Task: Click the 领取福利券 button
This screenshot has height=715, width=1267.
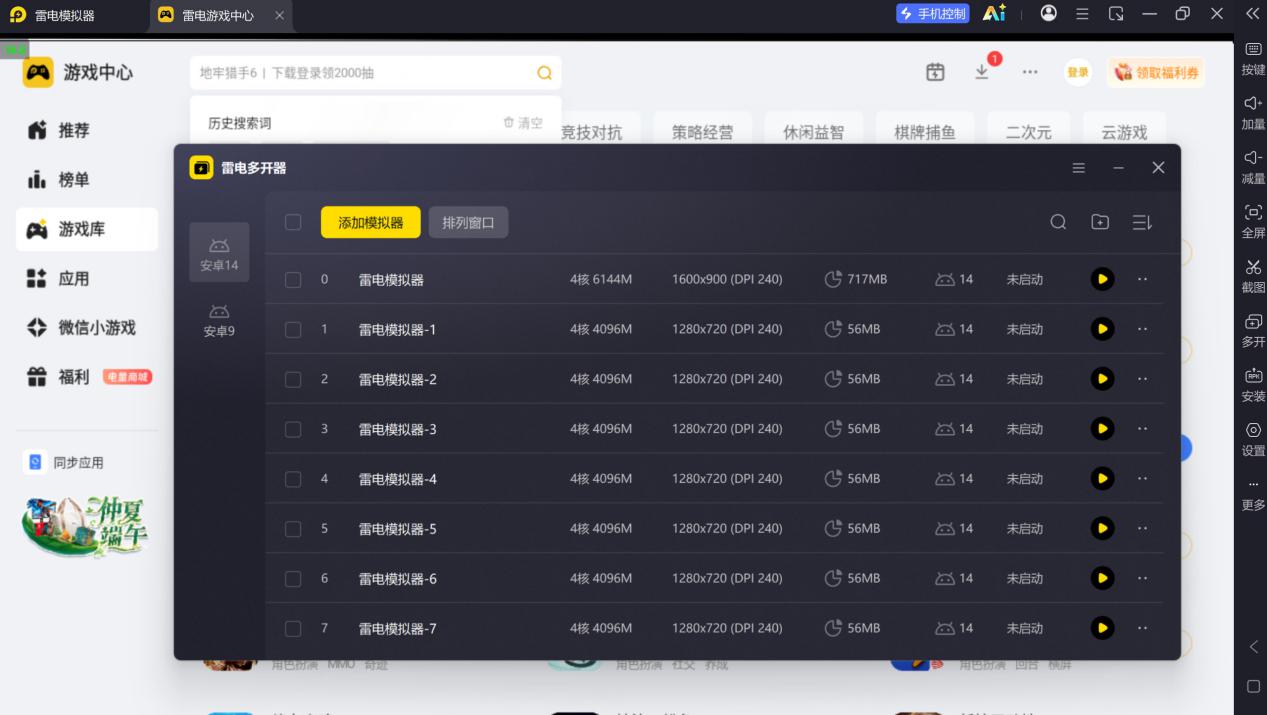Action: click(1156, 72)
